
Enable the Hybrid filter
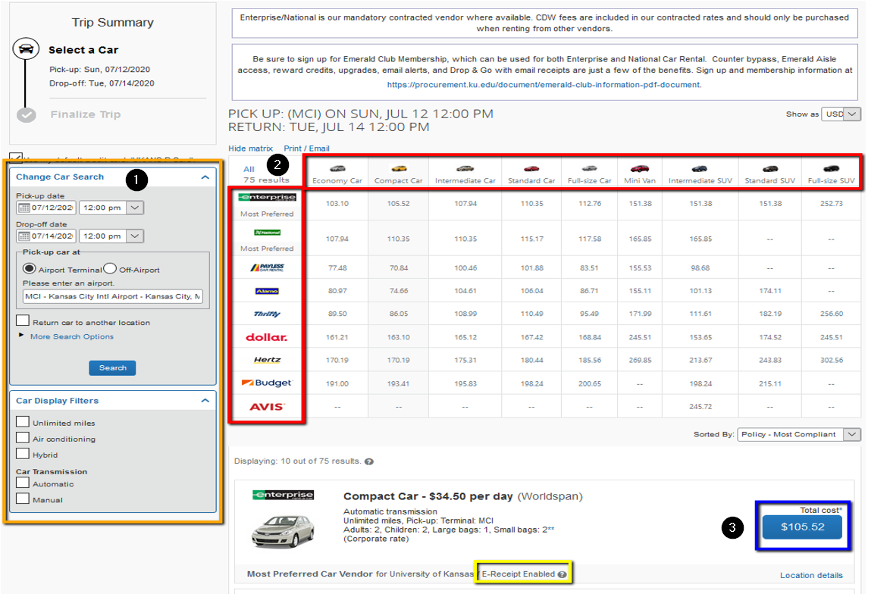tap(23, 453)
